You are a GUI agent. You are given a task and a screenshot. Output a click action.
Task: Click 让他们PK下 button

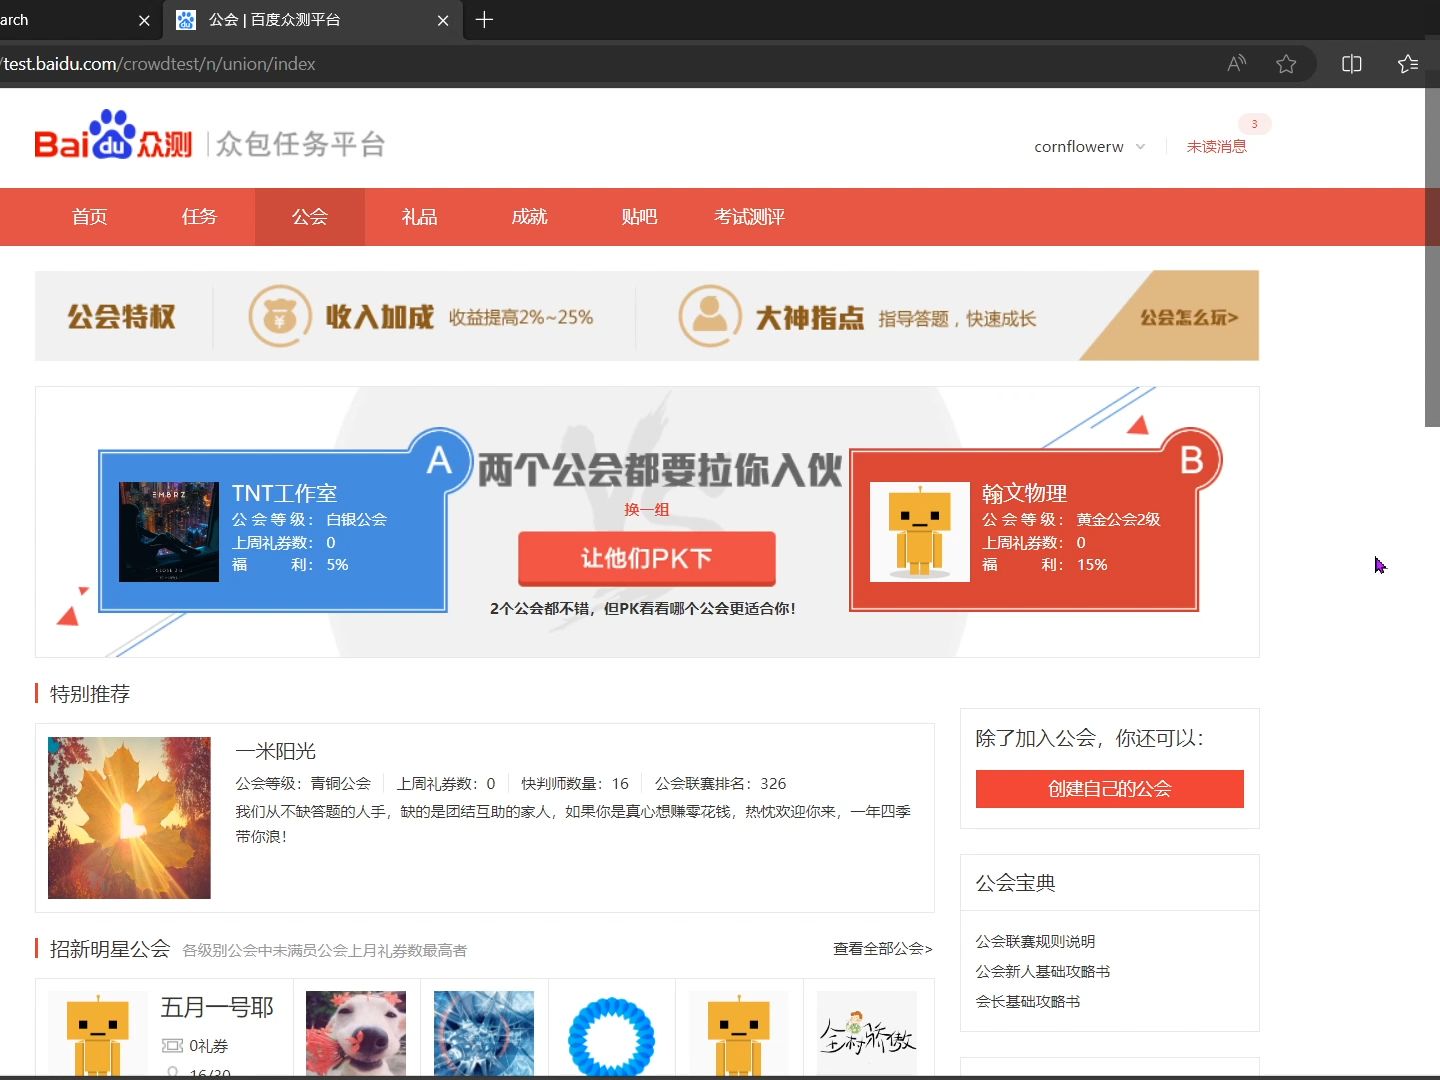[647, 558]
